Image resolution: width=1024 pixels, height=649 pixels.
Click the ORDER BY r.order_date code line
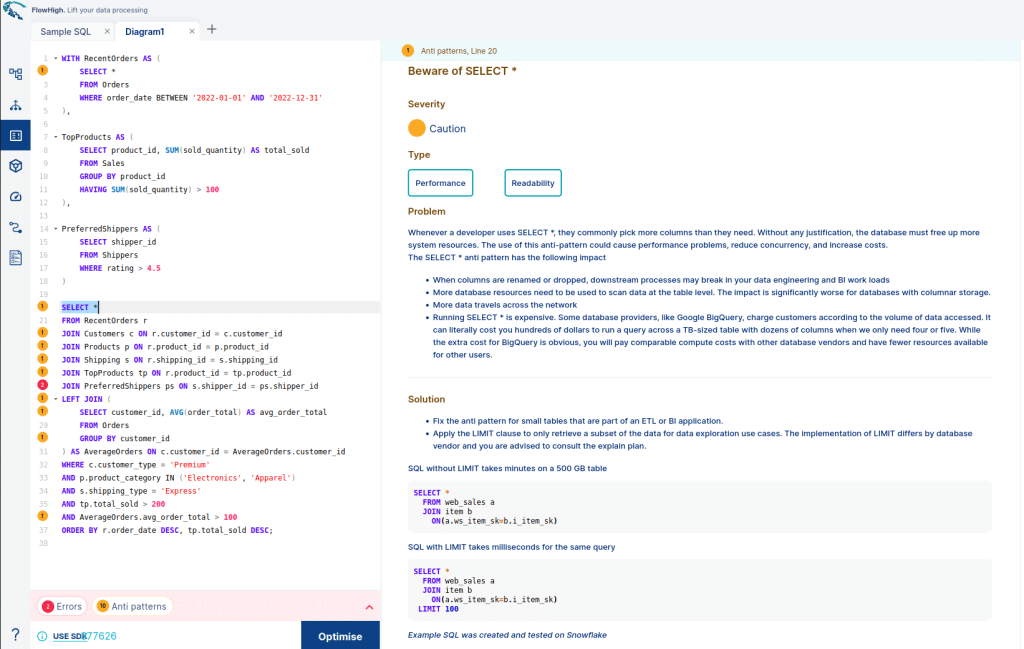(167, 530)
